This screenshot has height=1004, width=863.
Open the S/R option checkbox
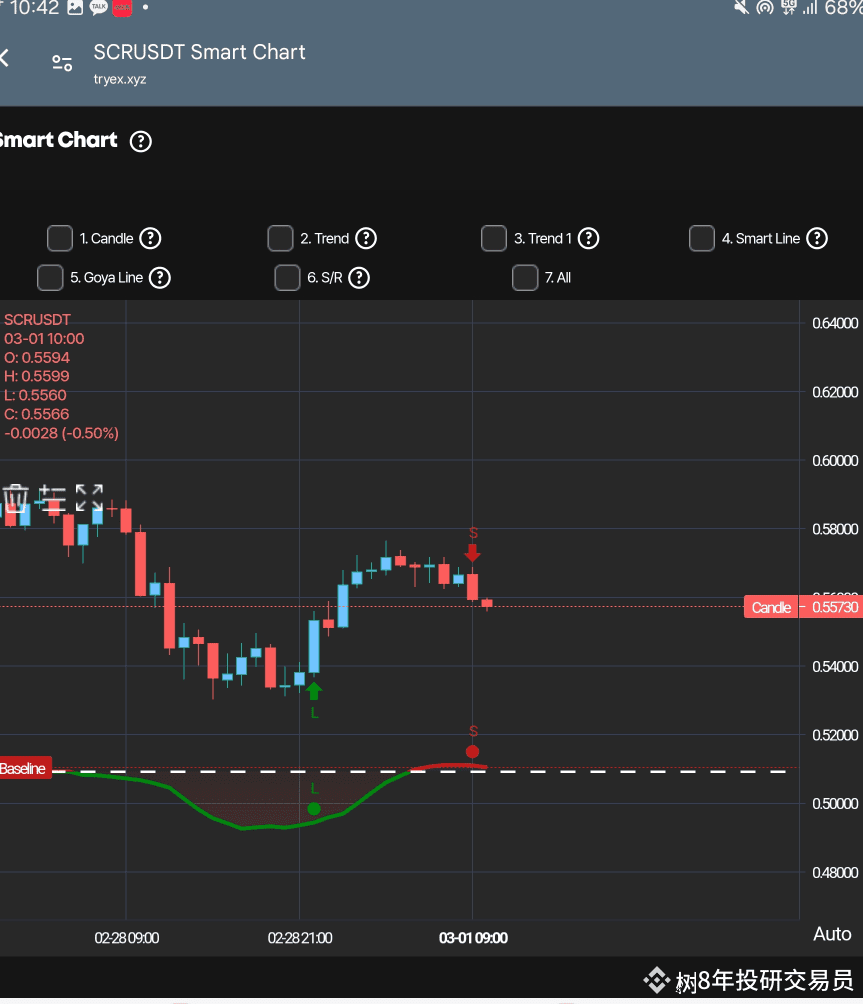(287, 278)
